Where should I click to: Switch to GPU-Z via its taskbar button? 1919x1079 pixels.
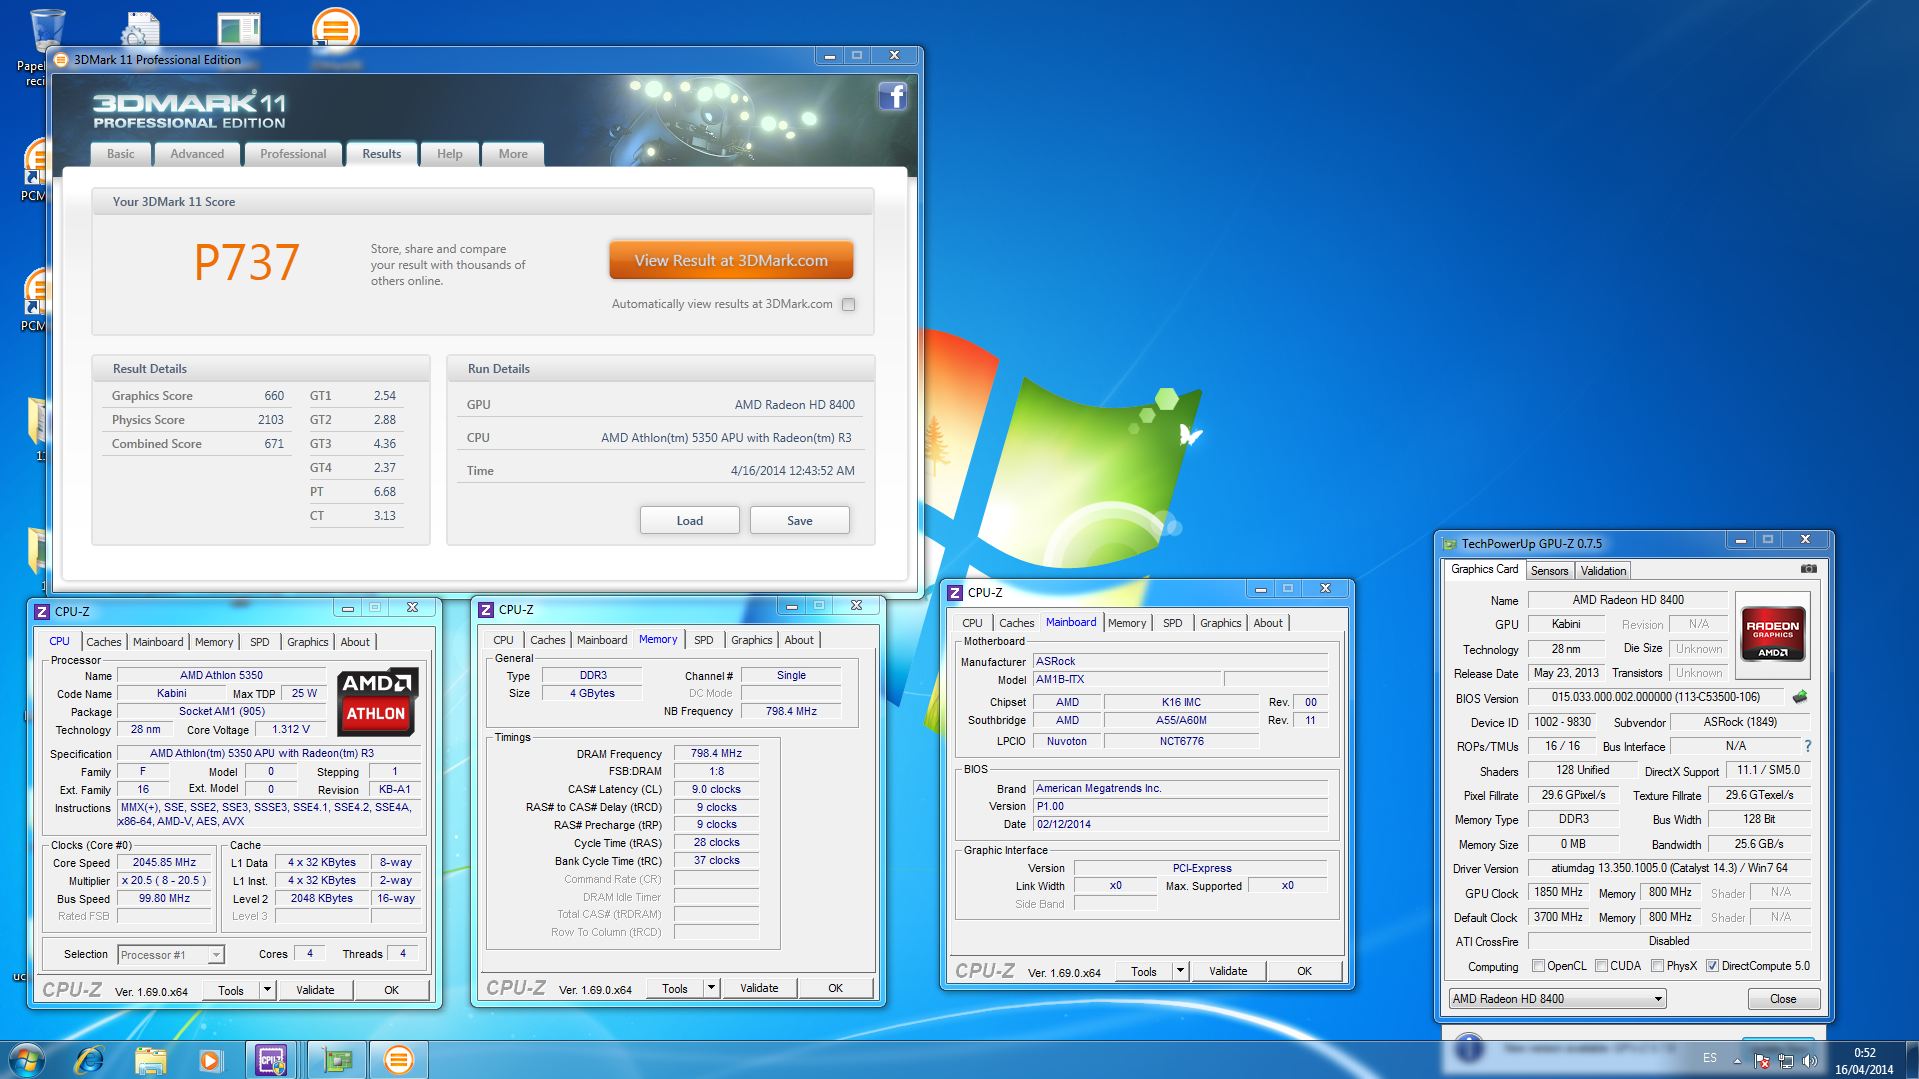pyautogui.click(x=337, y=1060)
